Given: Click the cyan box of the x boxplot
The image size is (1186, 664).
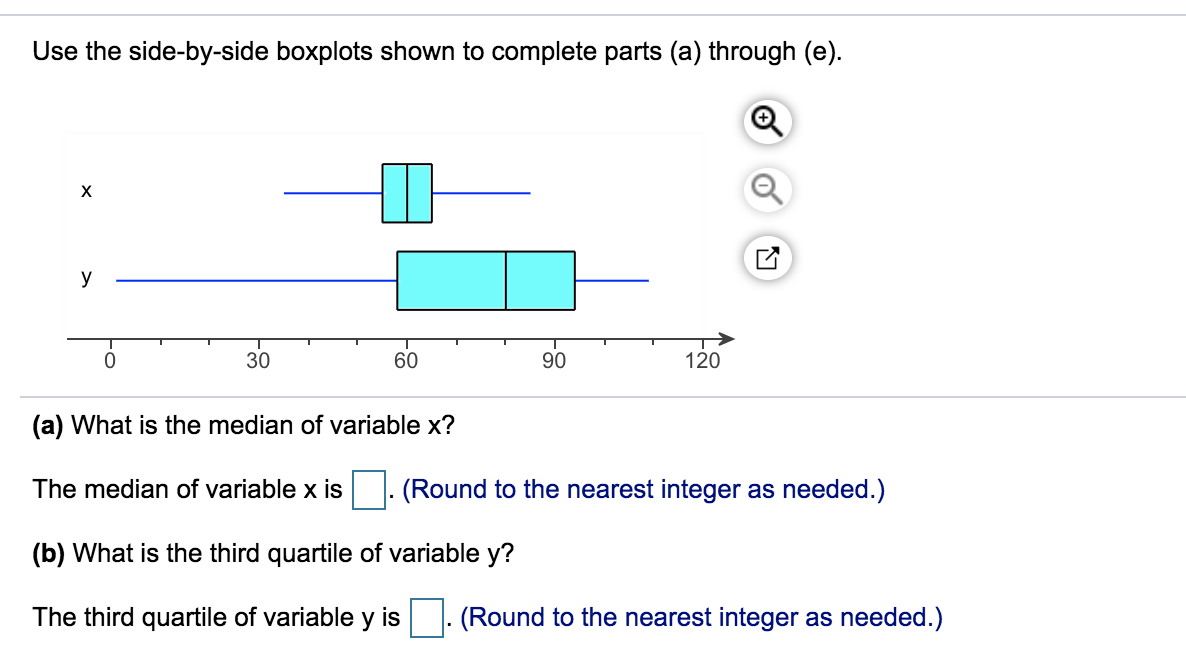Looking at the screenshot, I should click(x=407, y=193).
